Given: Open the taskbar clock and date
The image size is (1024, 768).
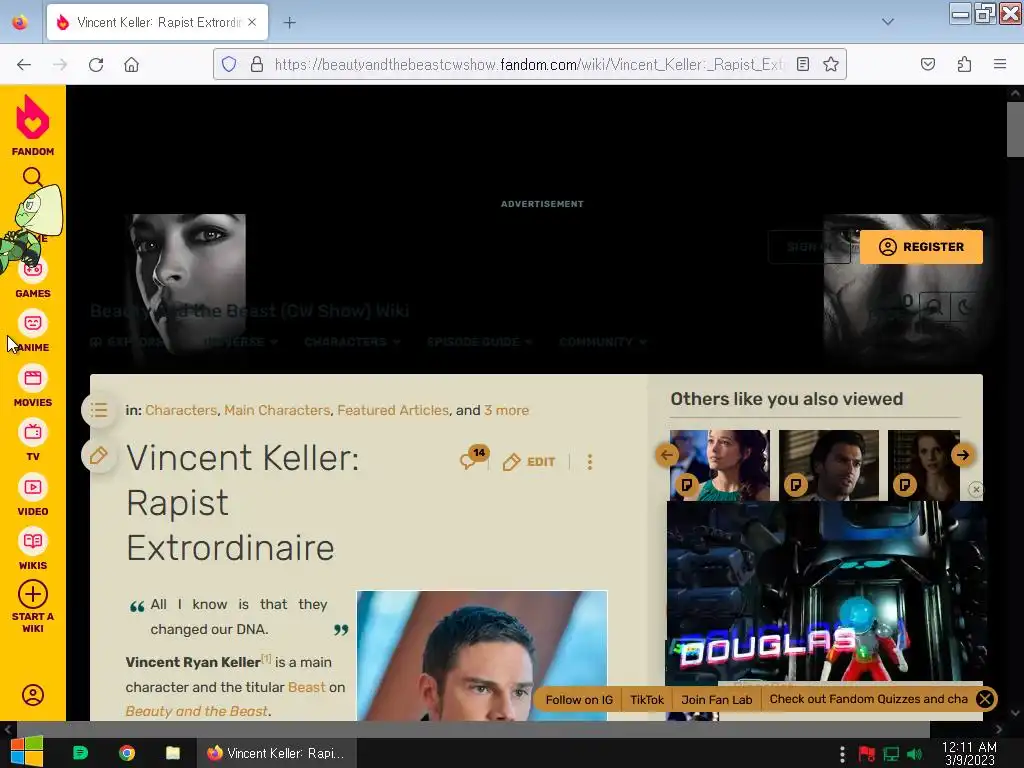Looking at the screenshot, I should 970,753.
